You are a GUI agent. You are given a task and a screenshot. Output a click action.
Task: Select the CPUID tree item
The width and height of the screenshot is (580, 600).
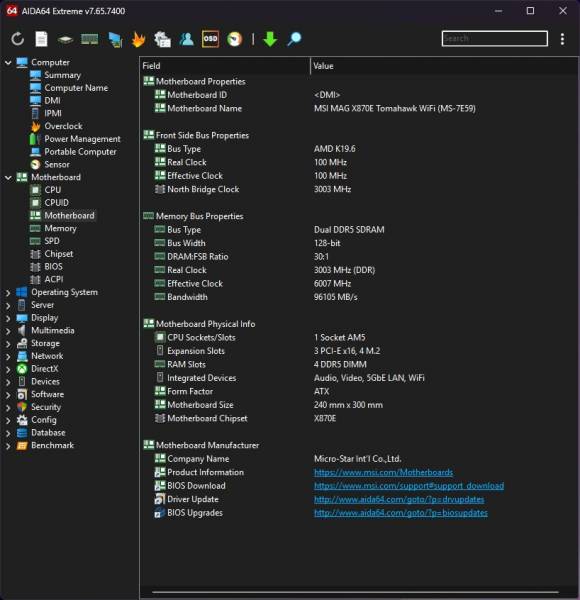pos(57,202)
